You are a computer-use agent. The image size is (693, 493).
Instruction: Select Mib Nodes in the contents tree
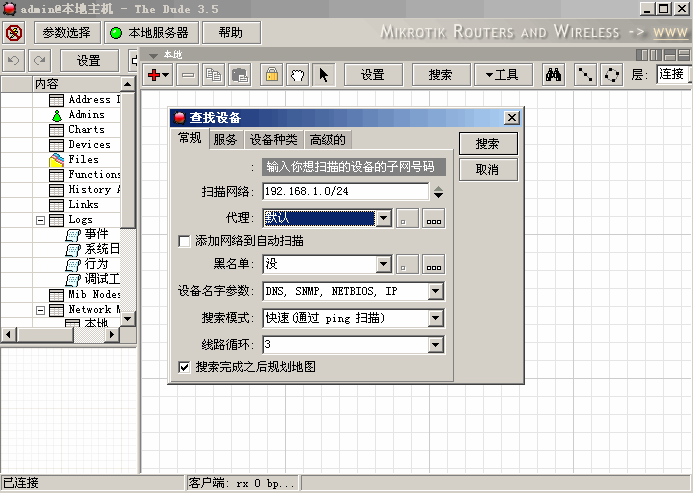94,294
